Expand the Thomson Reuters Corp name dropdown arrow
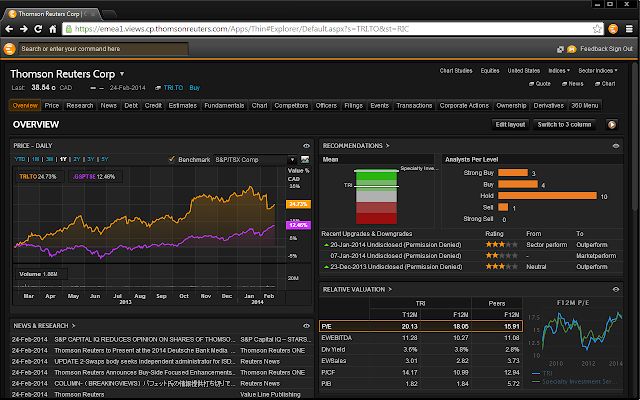This screenshot has height=400, width=640. pos(122,74)
